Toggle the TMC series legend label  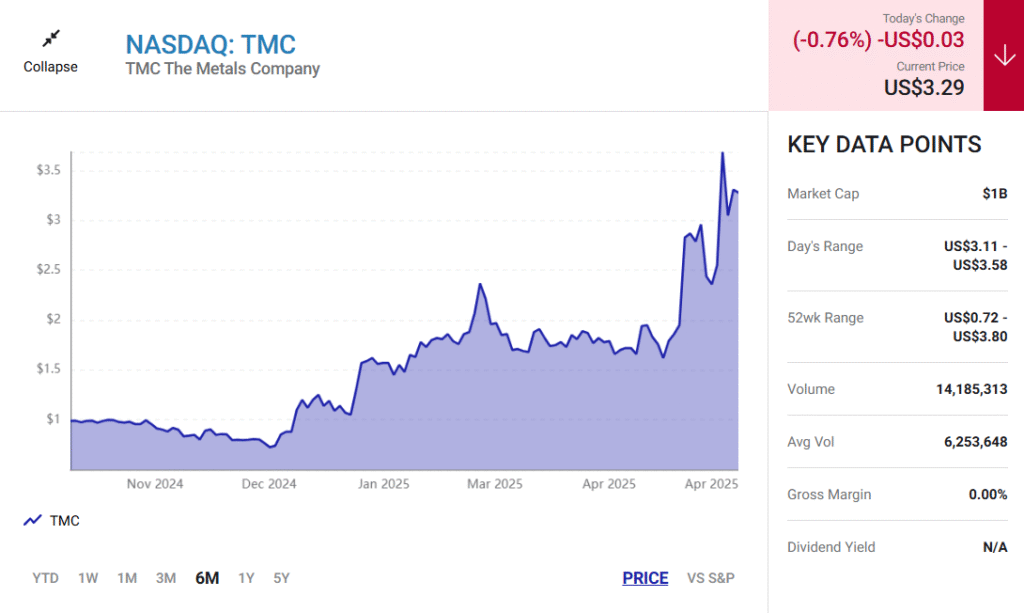(x=65, y=520)
